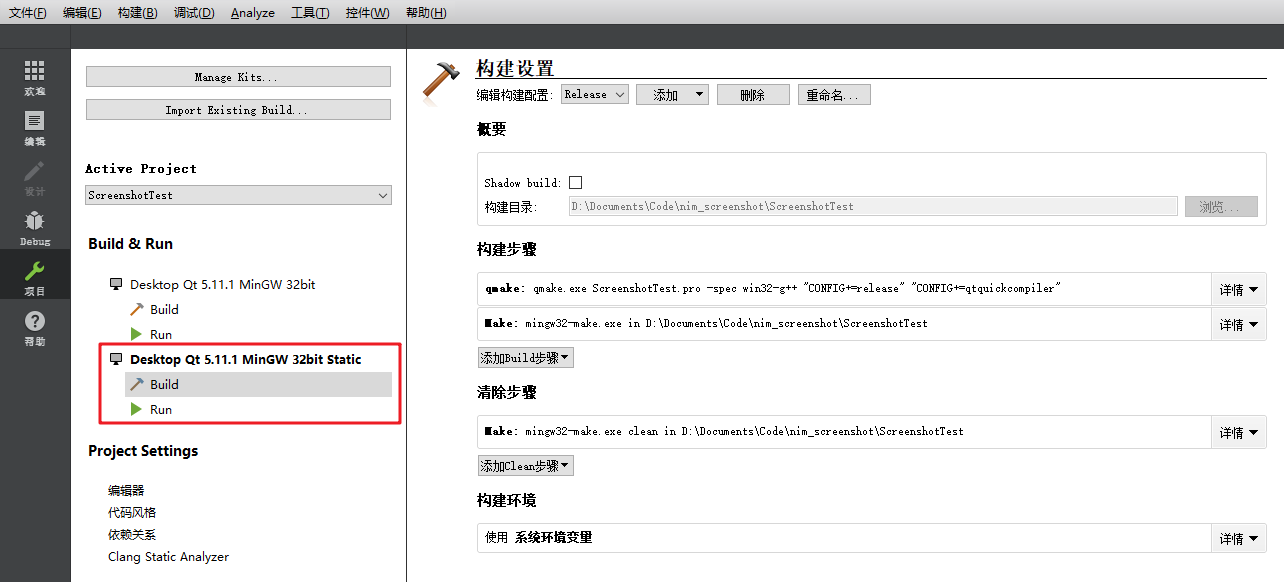Screen dimensions: 1284x582
Task: Open the 控件(W) menu
Action: (x=367, y=12)
